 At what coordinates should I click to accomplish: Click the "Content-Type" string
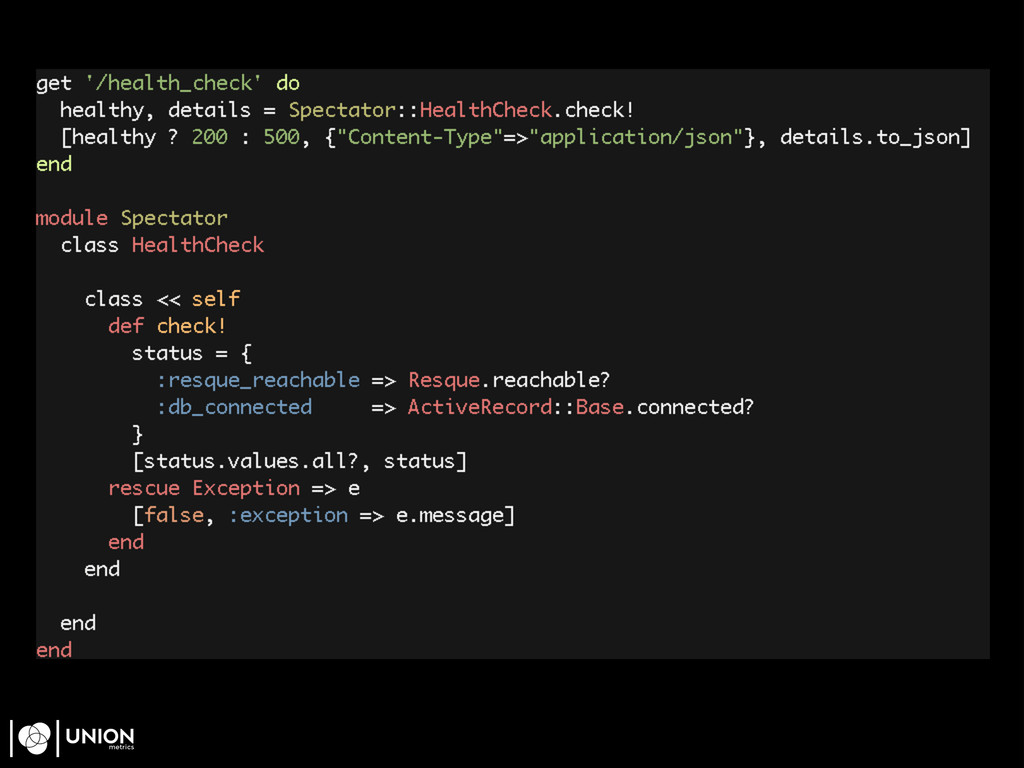click(420, 137)
